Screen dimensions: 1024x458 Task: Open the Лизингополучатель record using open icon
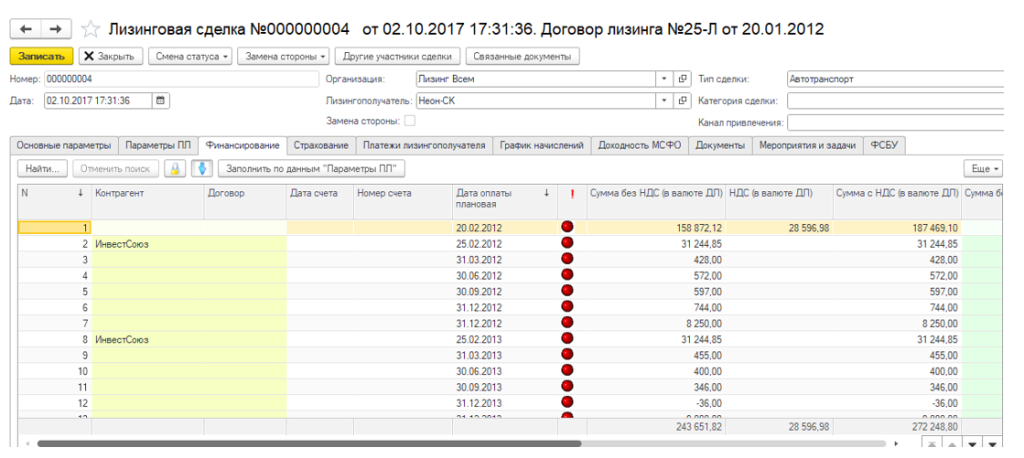pyautogui.click(x=683, y=100)
